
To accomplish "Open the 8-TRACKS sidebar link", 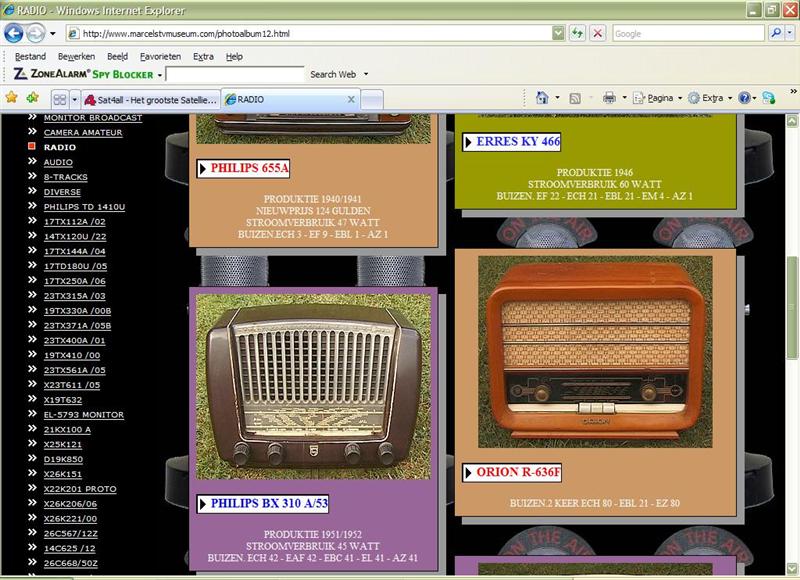I will [x=65, y=177].
